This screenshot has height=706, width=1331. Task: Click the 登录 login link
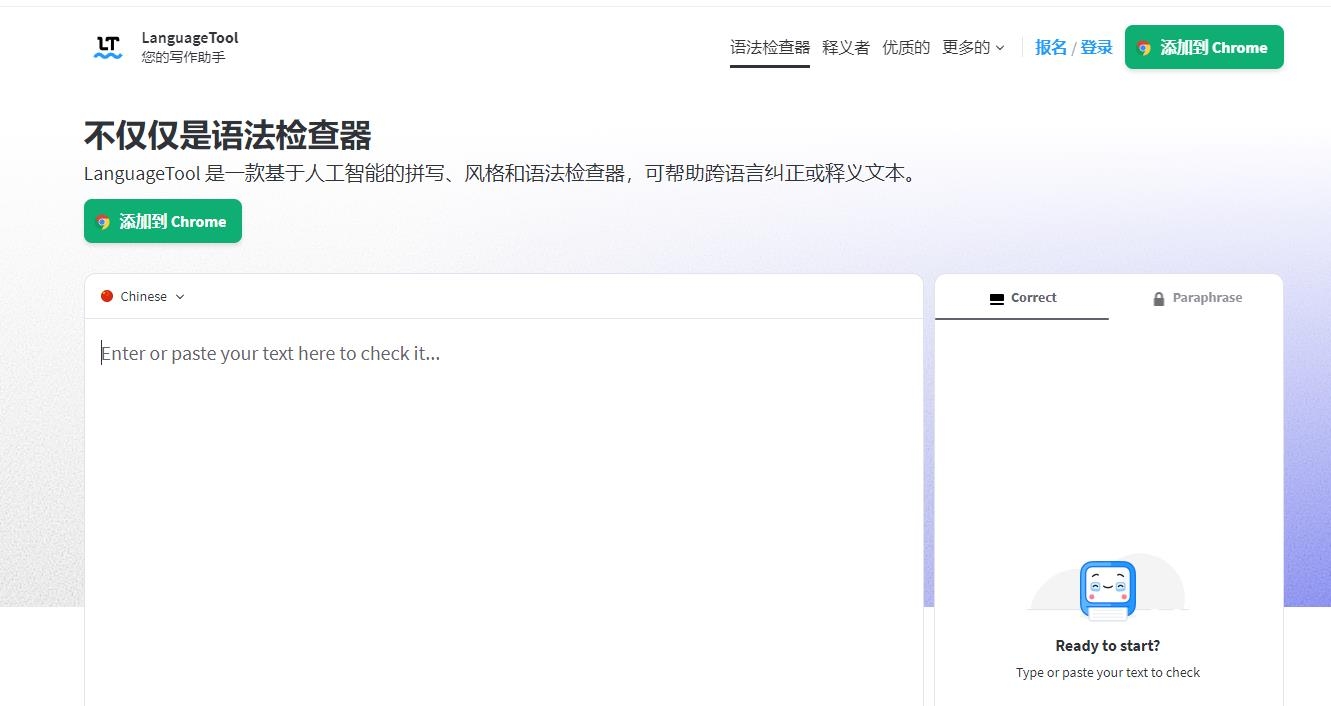pos(1097,47)
